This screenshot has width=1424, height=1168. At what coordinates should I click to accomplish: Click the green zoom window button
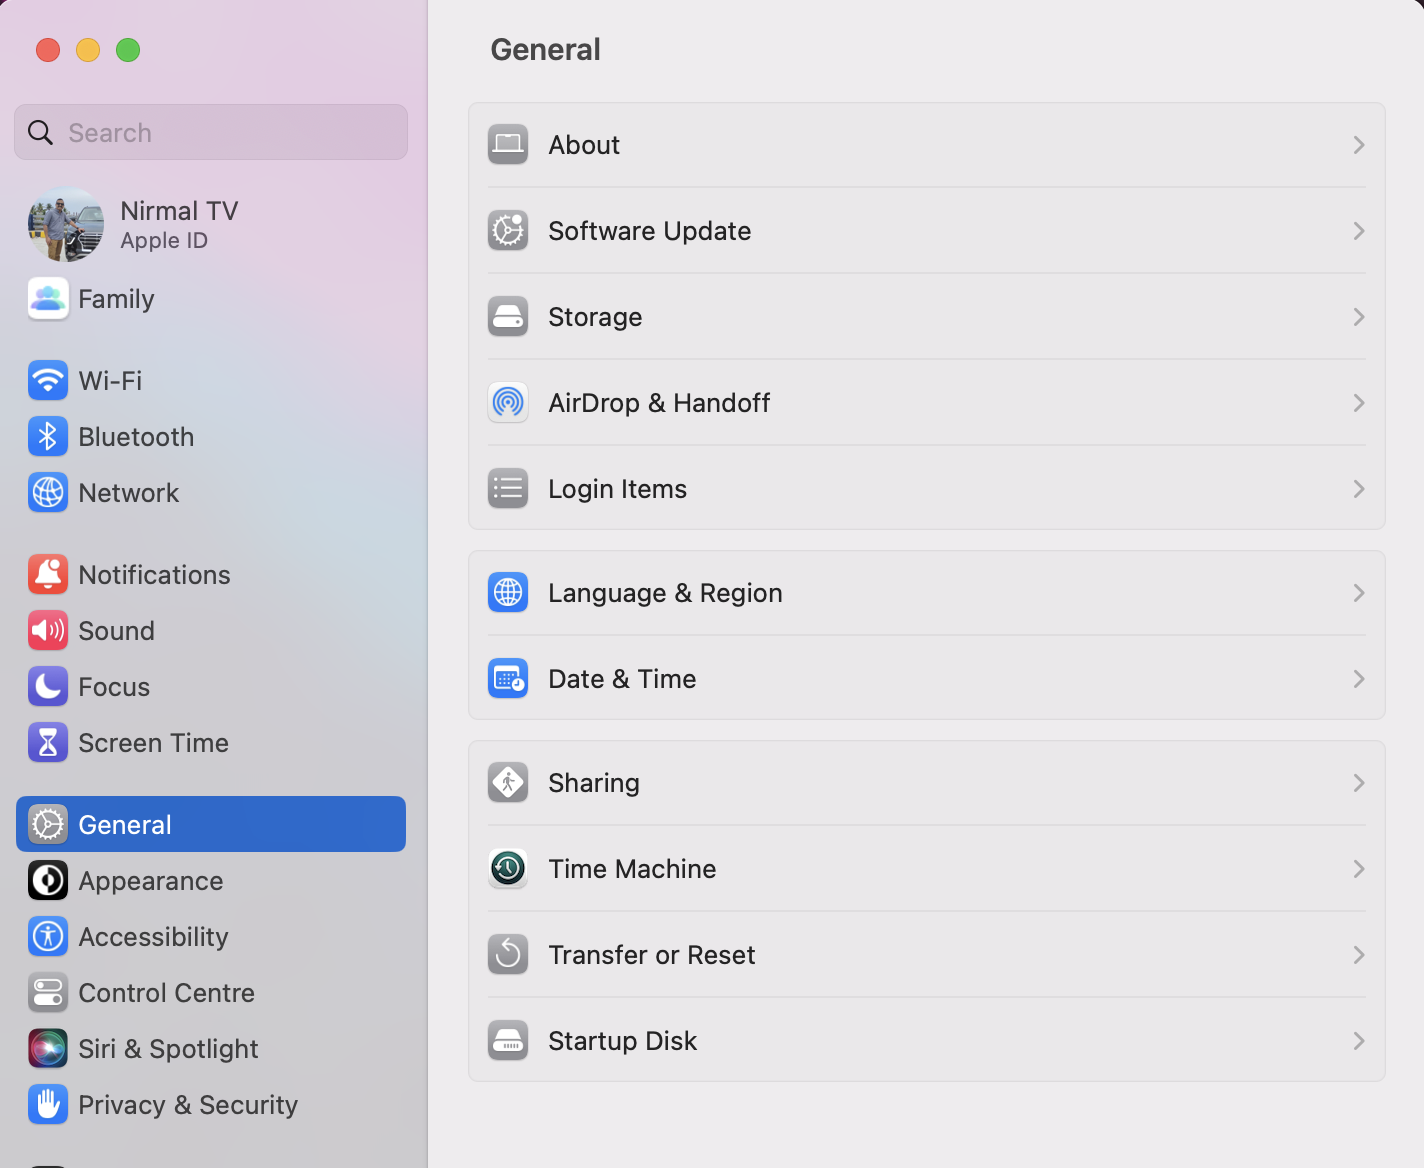tap(128, 50)
